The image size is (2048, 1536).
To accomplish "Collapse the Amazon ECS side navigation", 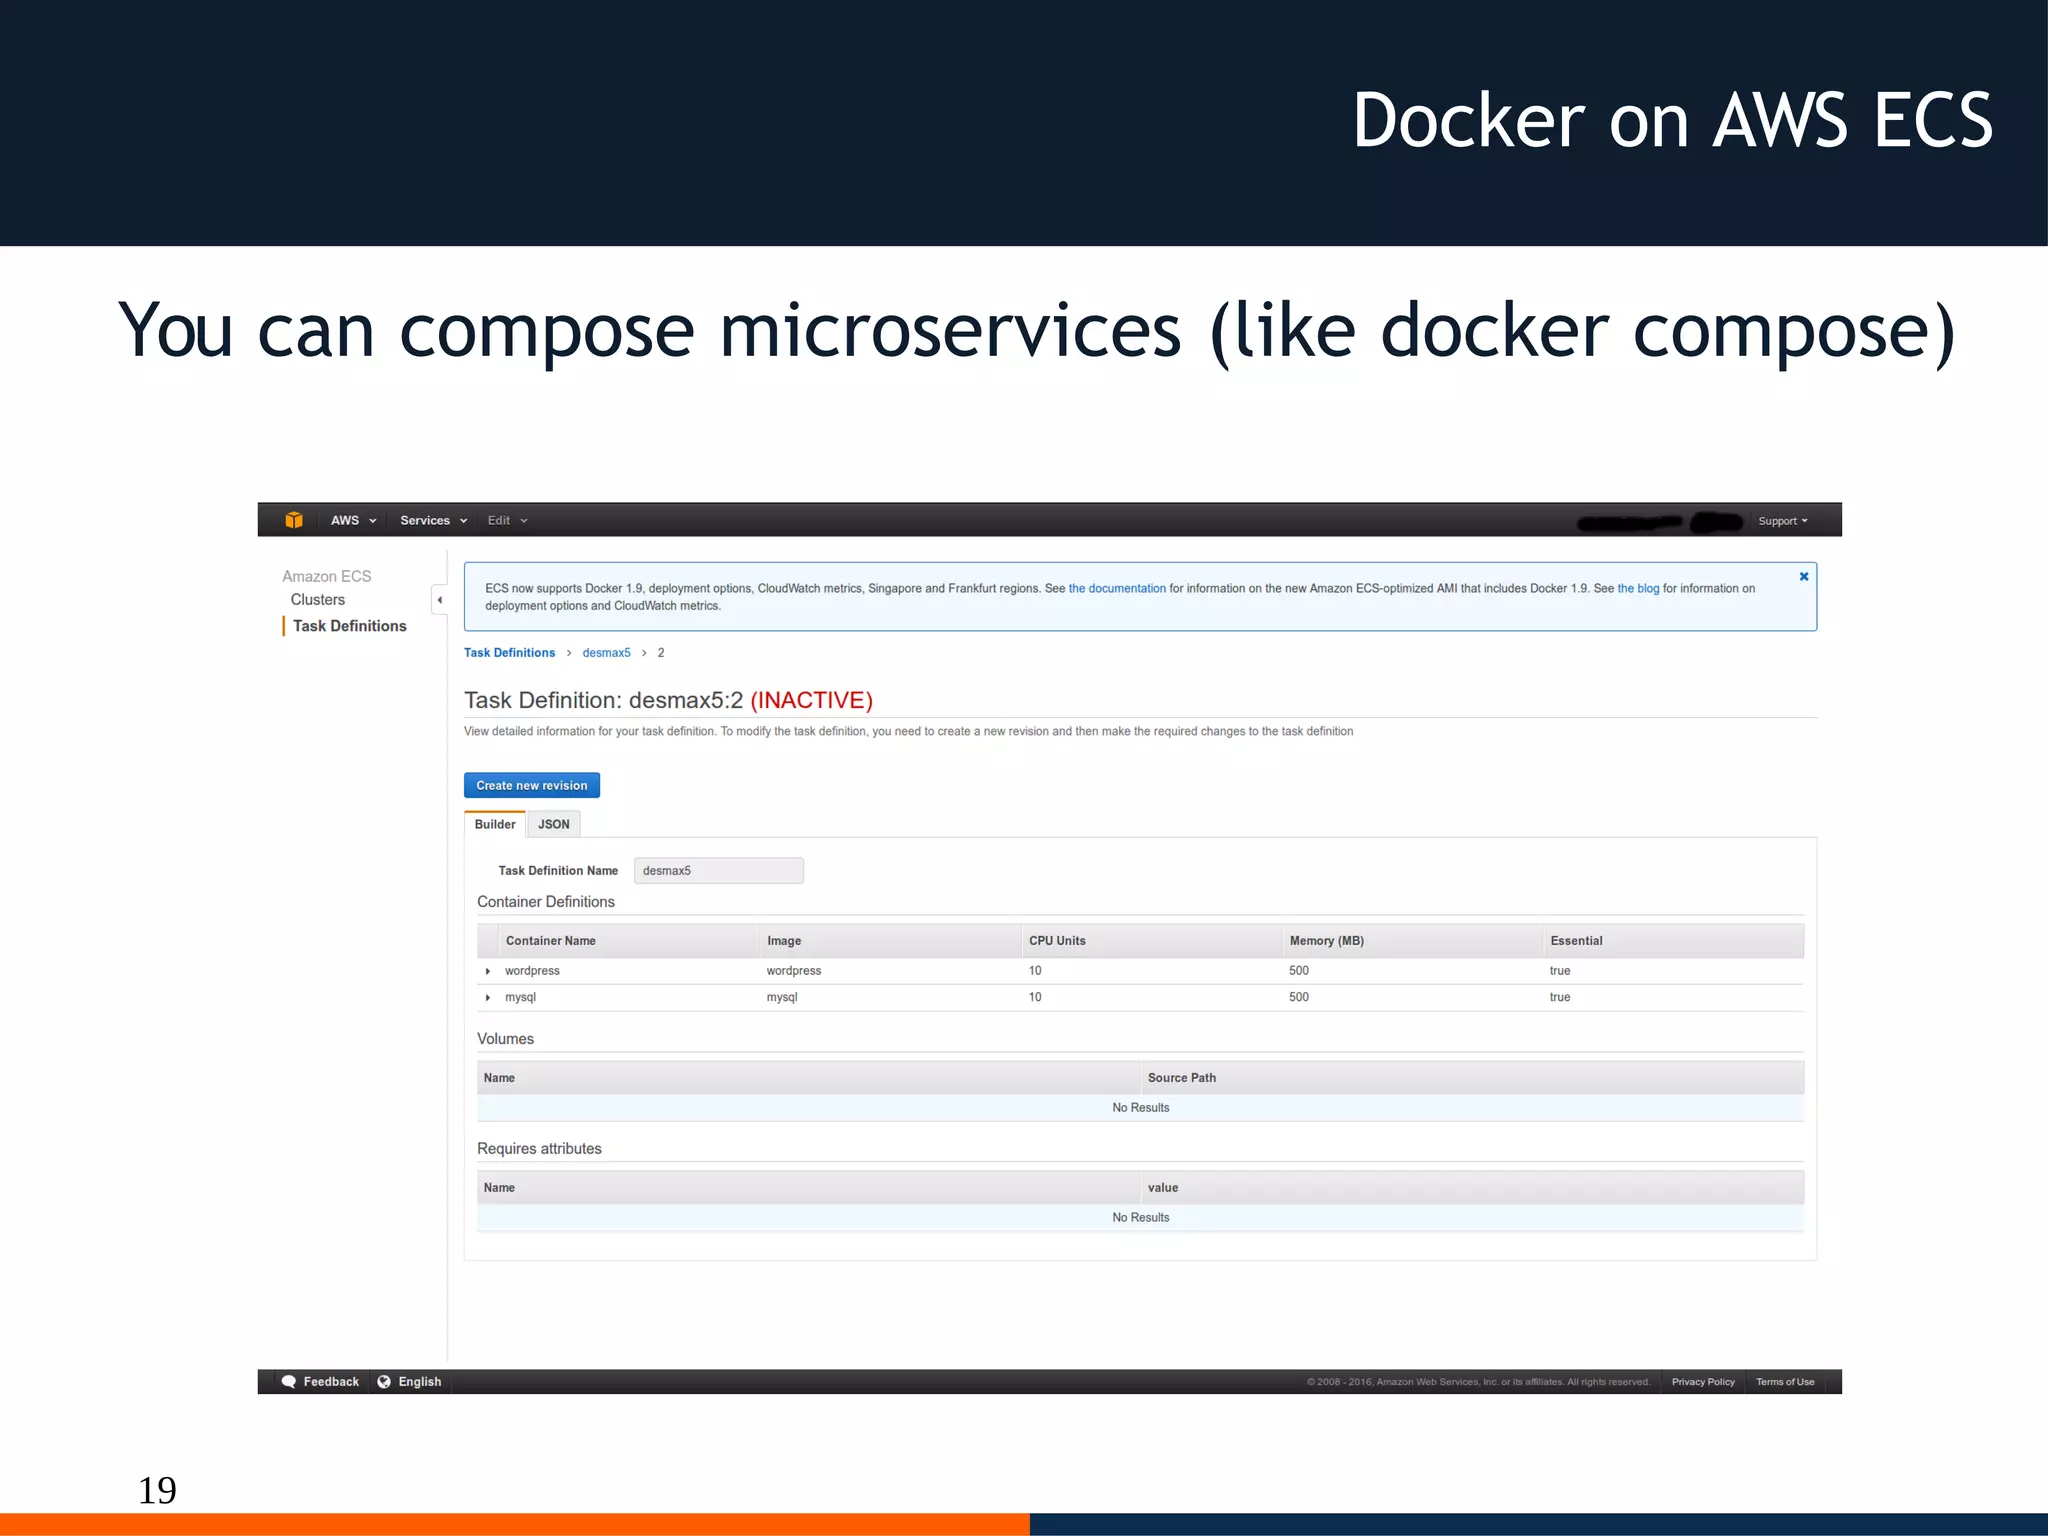I will tap(439, 600).
